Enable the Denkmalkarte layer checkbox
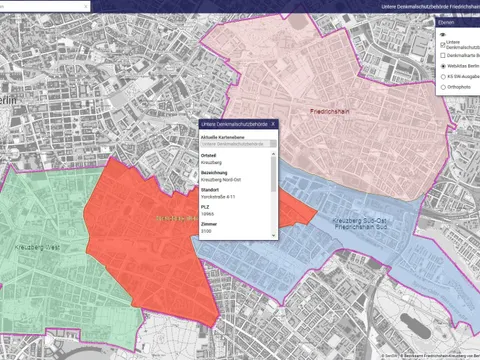The height and width of the screenshot is (360, 480). [x=443, y=55]
